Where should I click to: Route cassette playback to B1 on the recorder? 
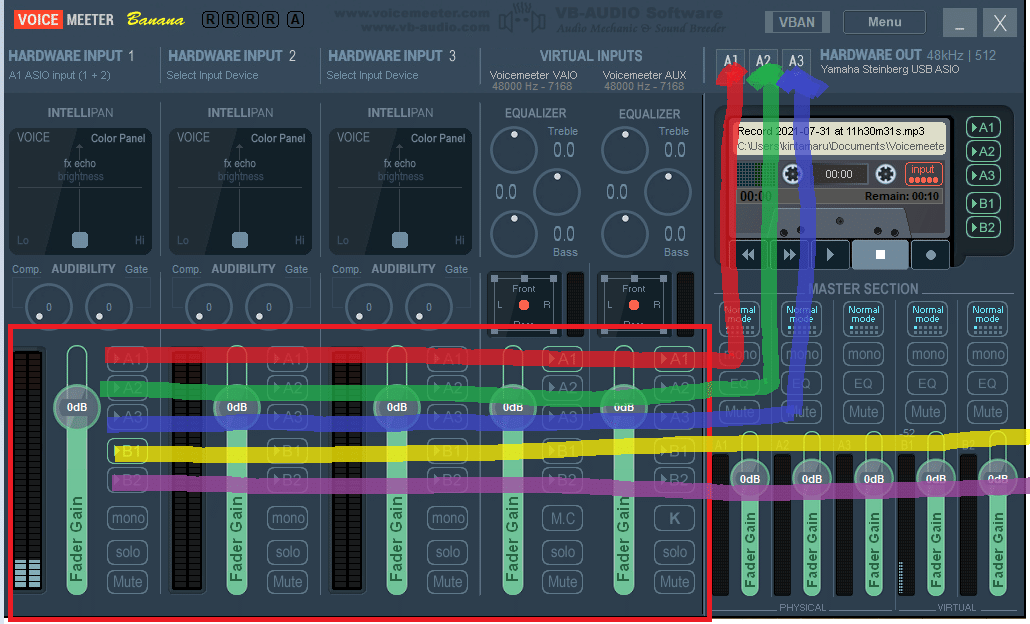tap(983, 204)
